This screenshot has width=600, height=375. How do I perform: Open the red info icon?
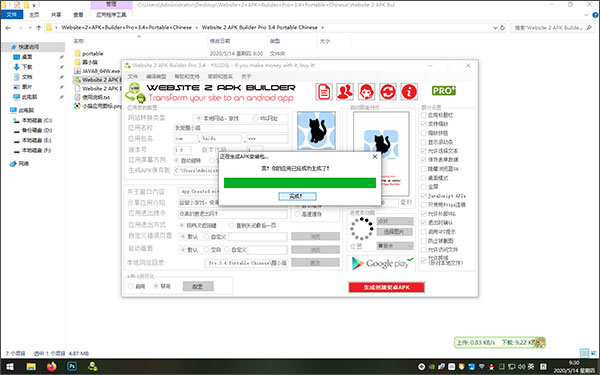pos(409,92)
